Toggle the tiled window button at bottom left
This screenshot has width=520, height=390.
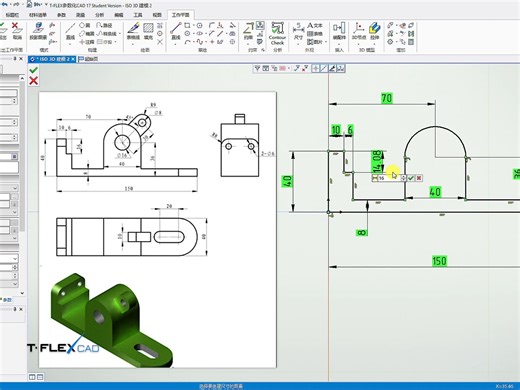pos(40,377)
